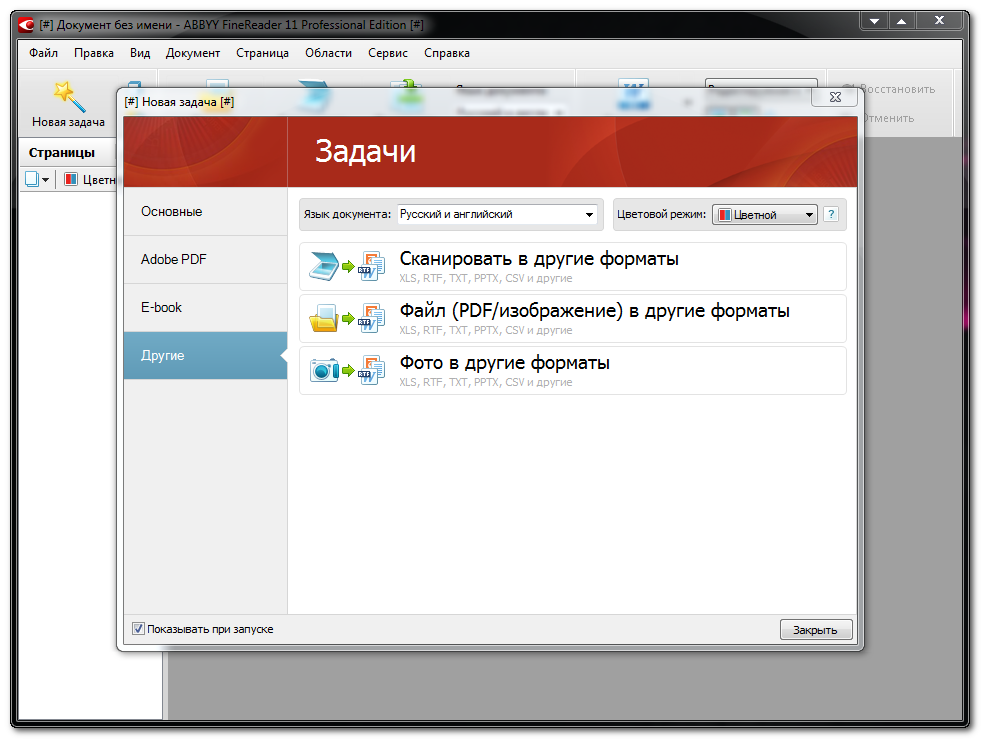Click the camera icon for Фото в другие форматы
Screen dimensions: 981x739
(325, 370)
